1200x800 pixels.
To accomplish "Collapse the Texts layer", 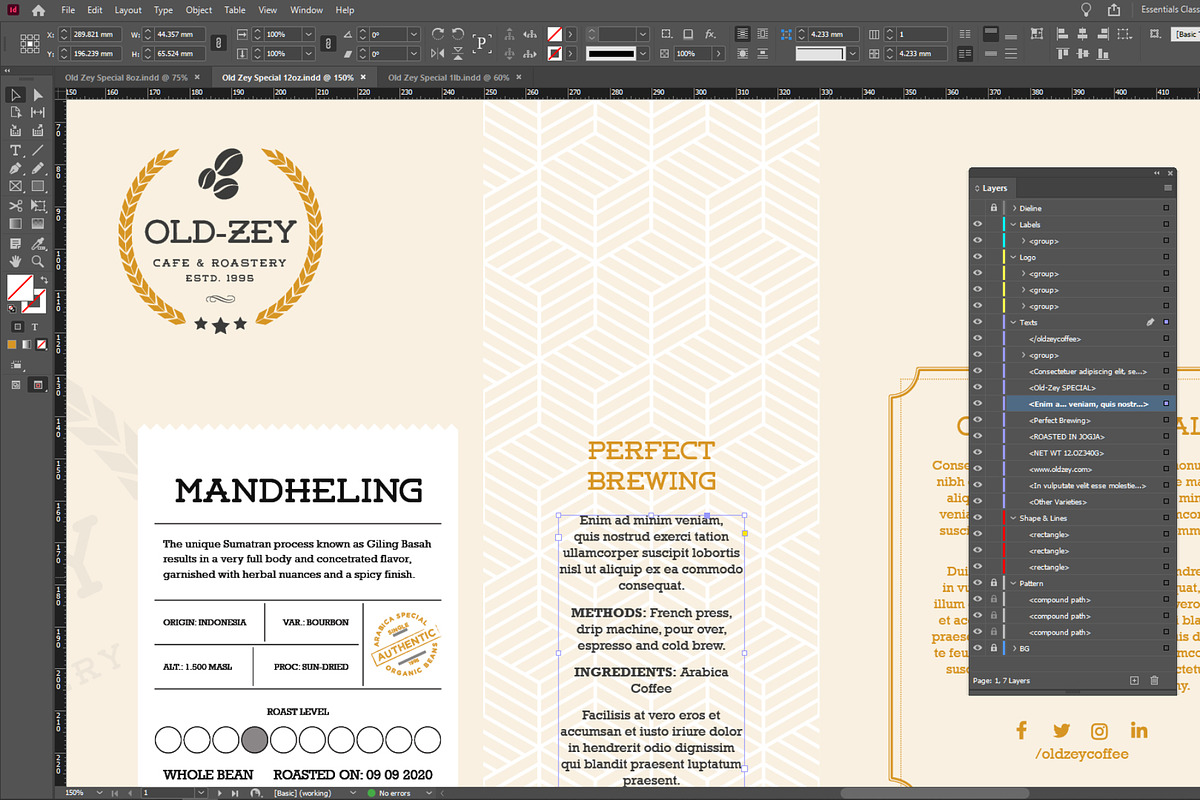I will click(1014, 323).
